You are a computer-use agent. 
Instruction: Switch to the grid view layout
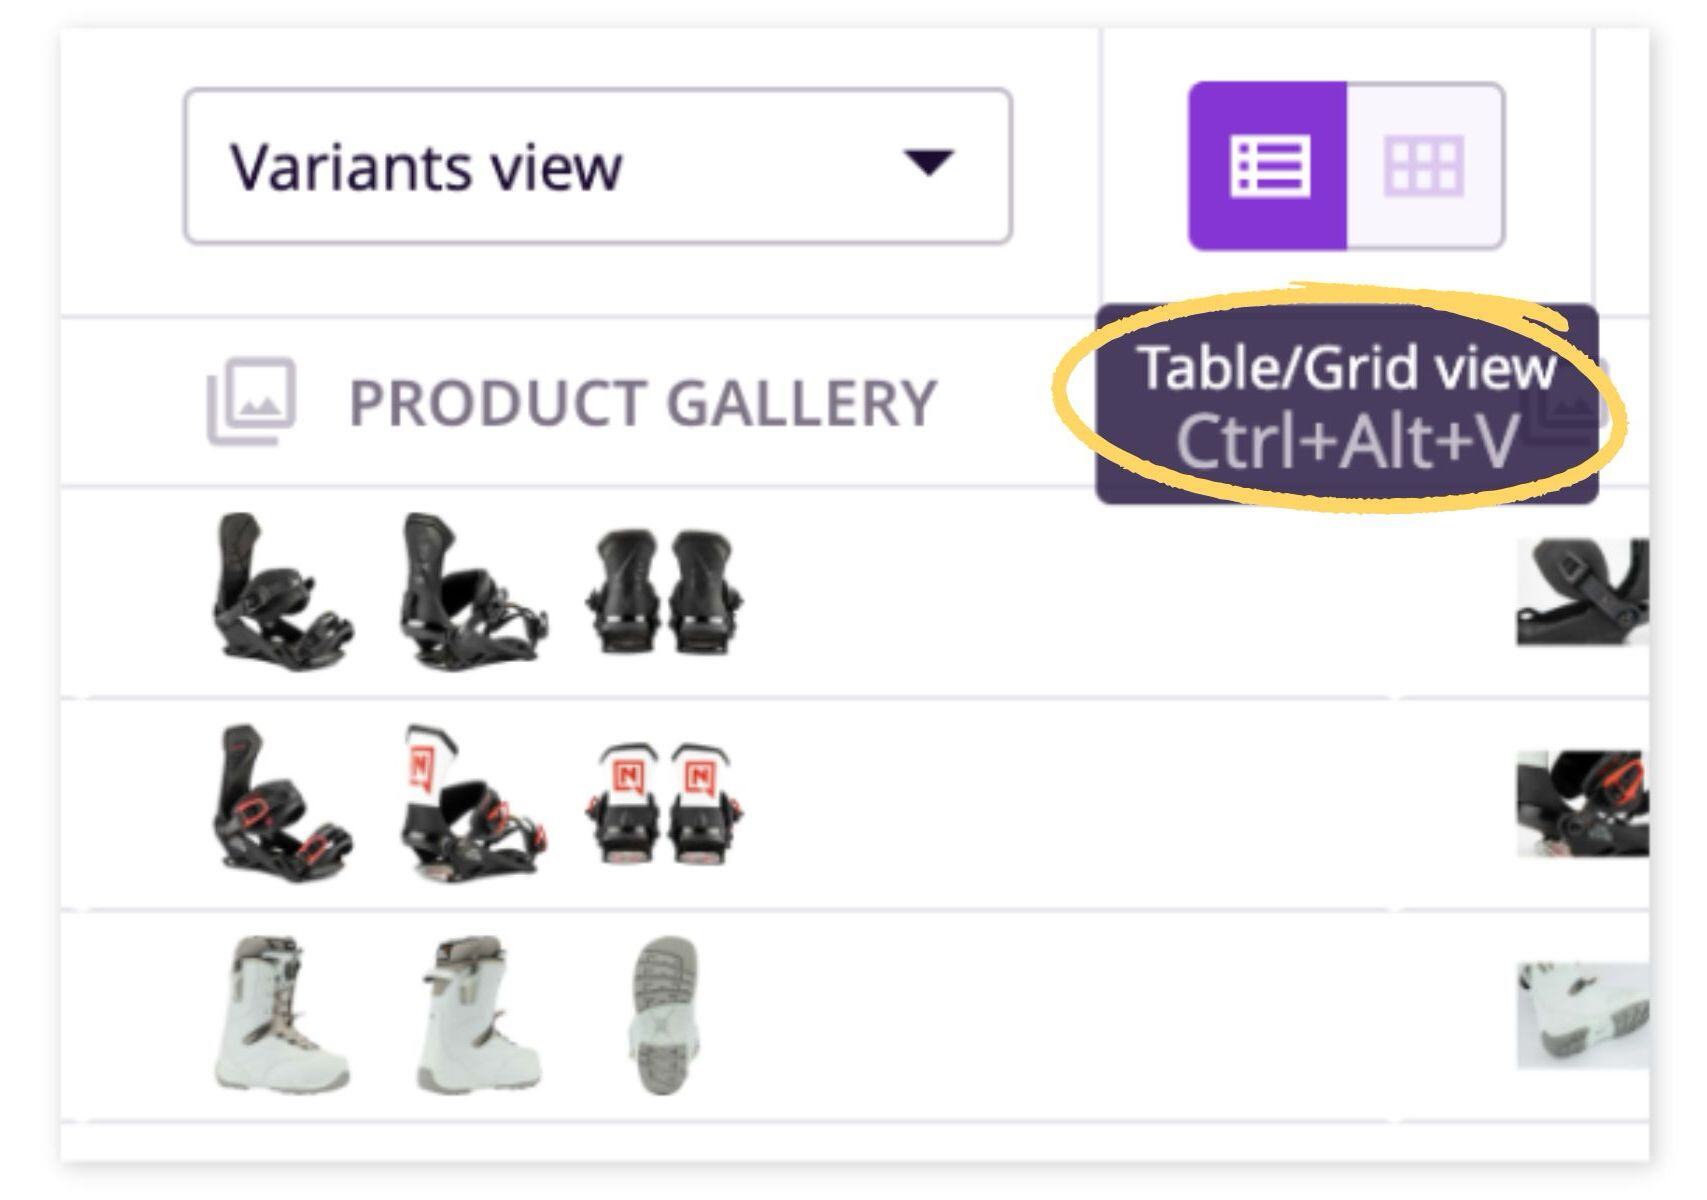(1424, 166)
